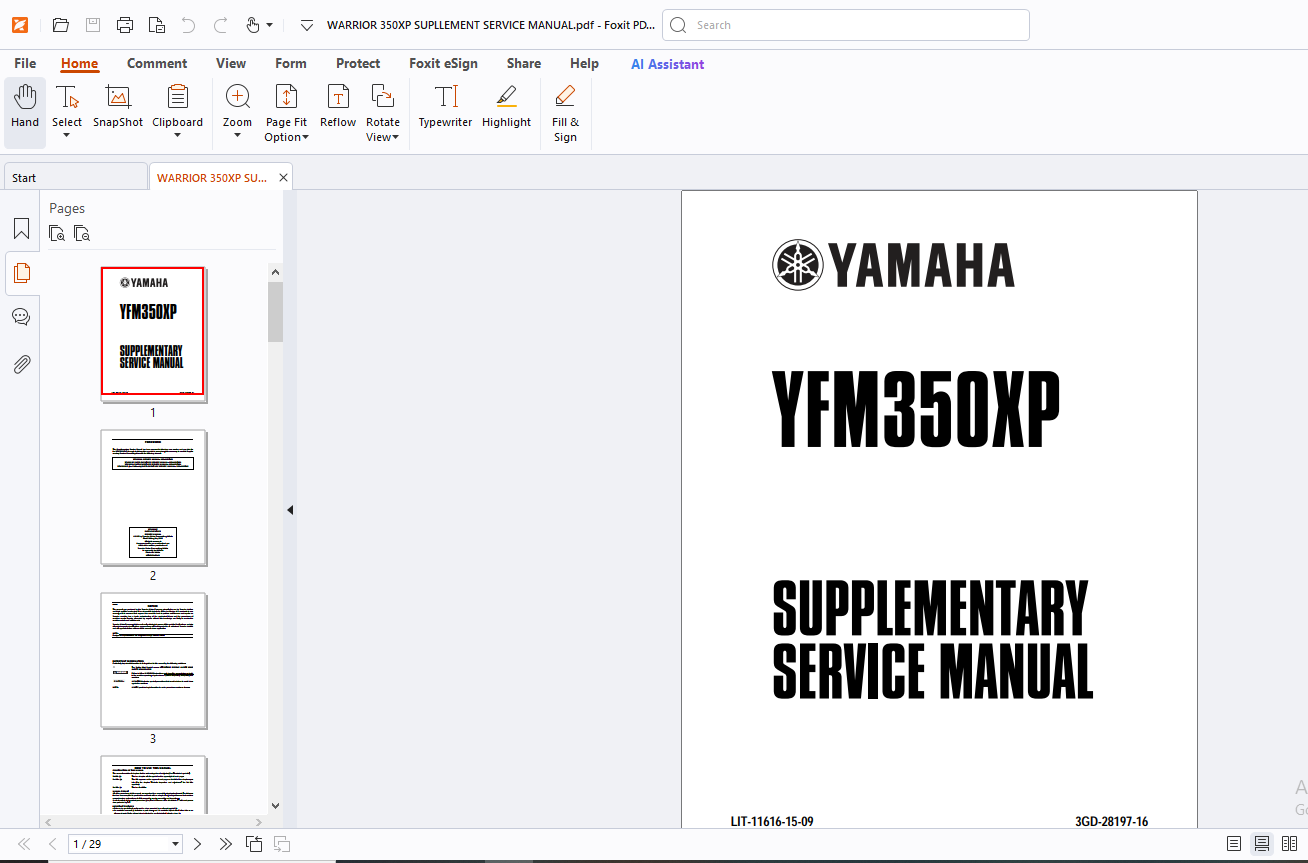Open the File menu
This screenshot has width=1308, height=863.
[x=25, y=63]
